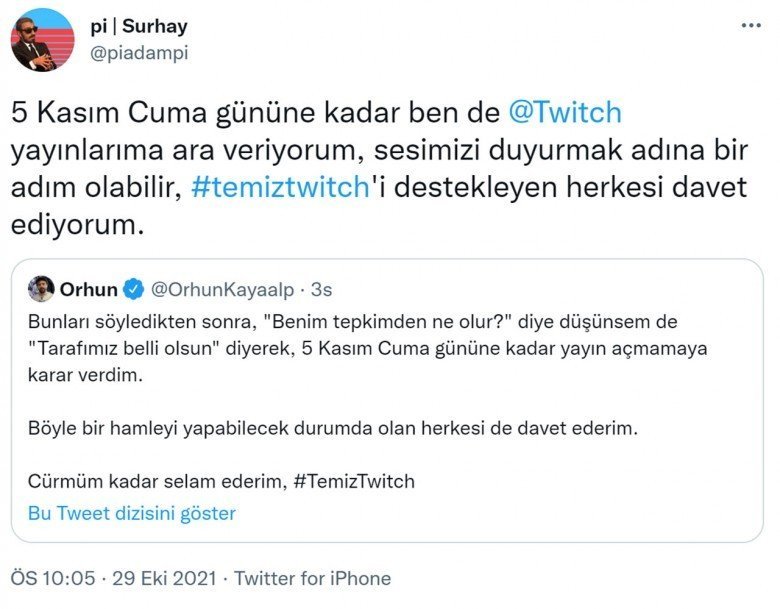The width and height of the screenshot is (780, 609).
Task: Click the Orhun display name
Action: [89, 290]
